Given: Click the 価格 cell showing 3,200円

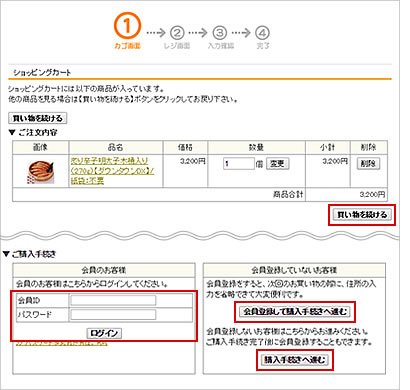Looking at the screenshot, I should 193,161.
